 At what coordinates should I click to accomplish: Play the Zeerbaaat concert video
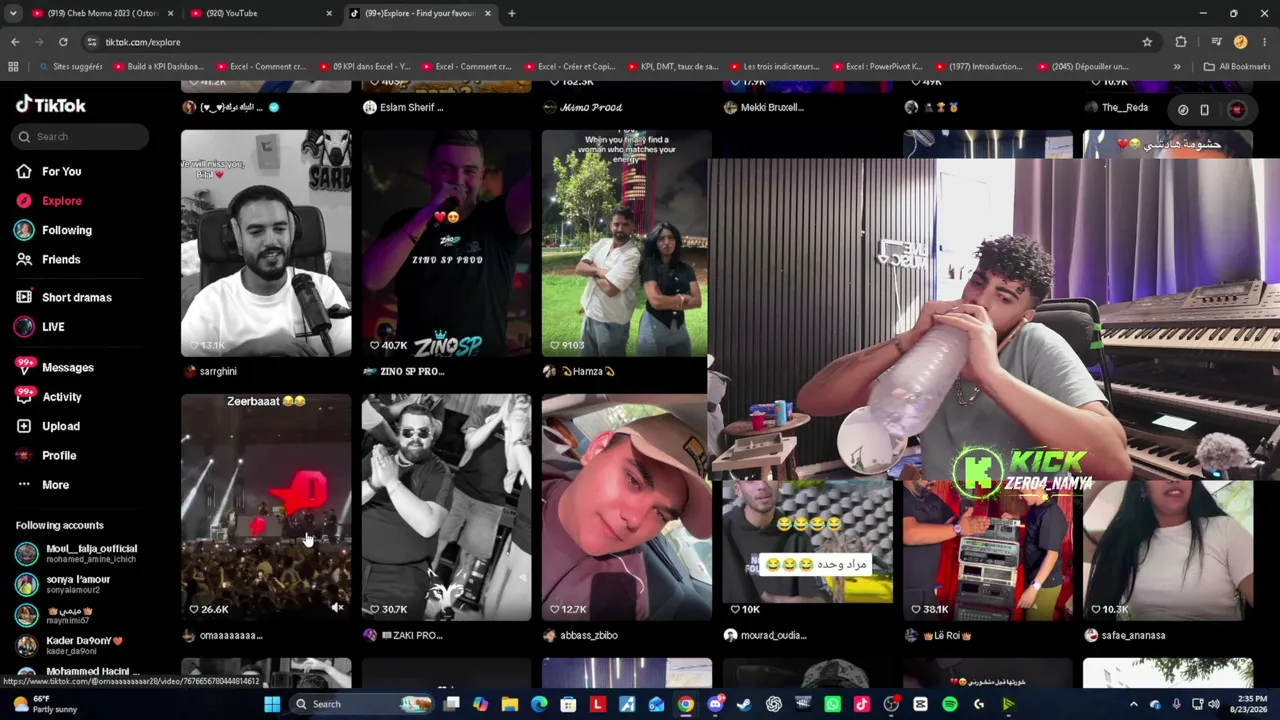266,507
